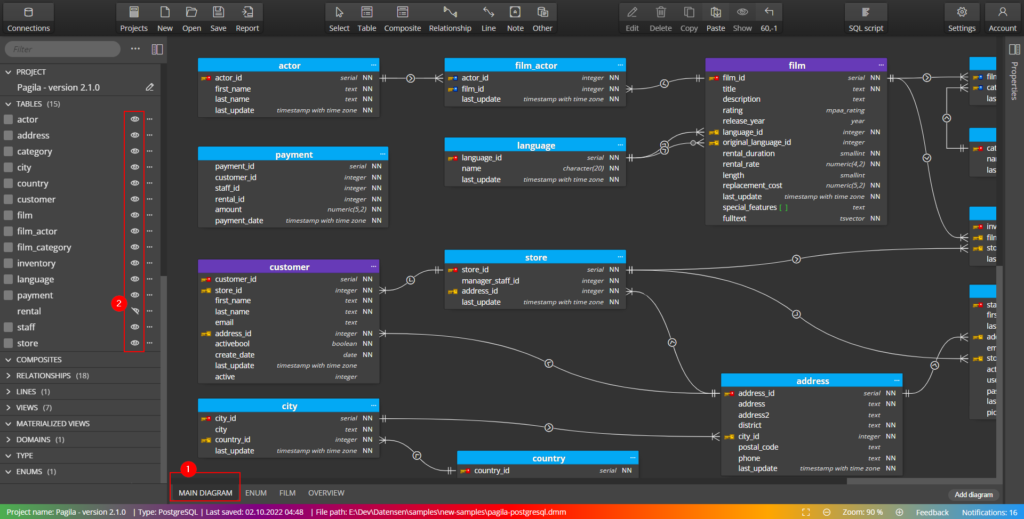Pick the Composite tool
Viewport: 1024px width, 519px height.
coord(402,17)
